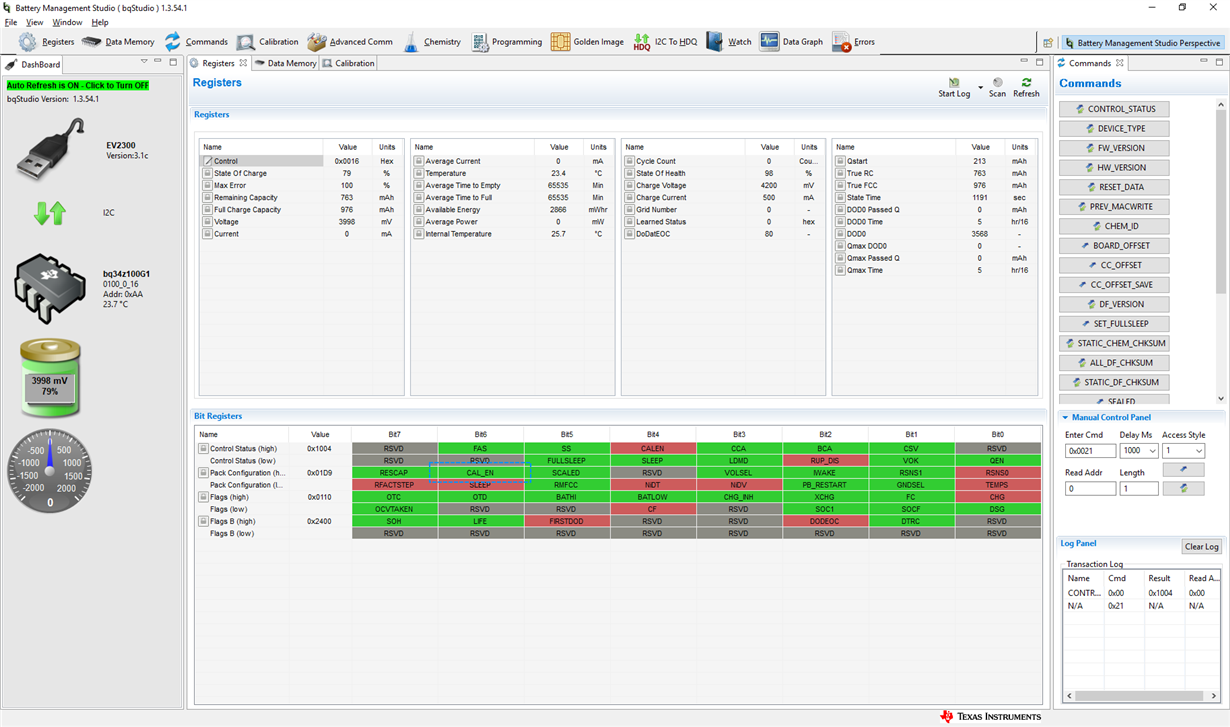The height and width of the screenshot is (727, 1230).
Task: Click the manual write command icon button
Action: tap(1184, 469)
